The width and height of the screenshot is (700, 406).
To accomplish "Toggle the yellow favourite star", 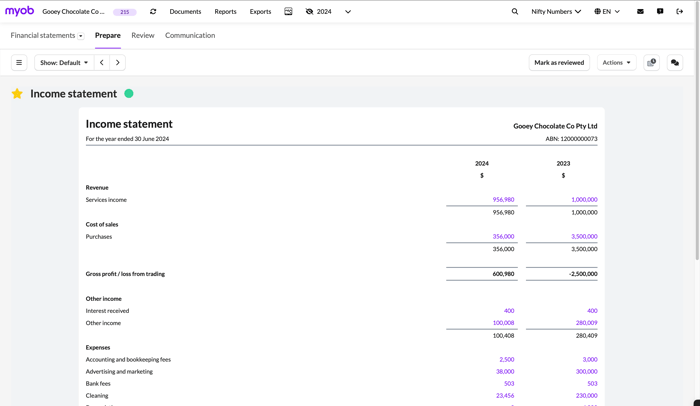I will [x=17, y=93].
